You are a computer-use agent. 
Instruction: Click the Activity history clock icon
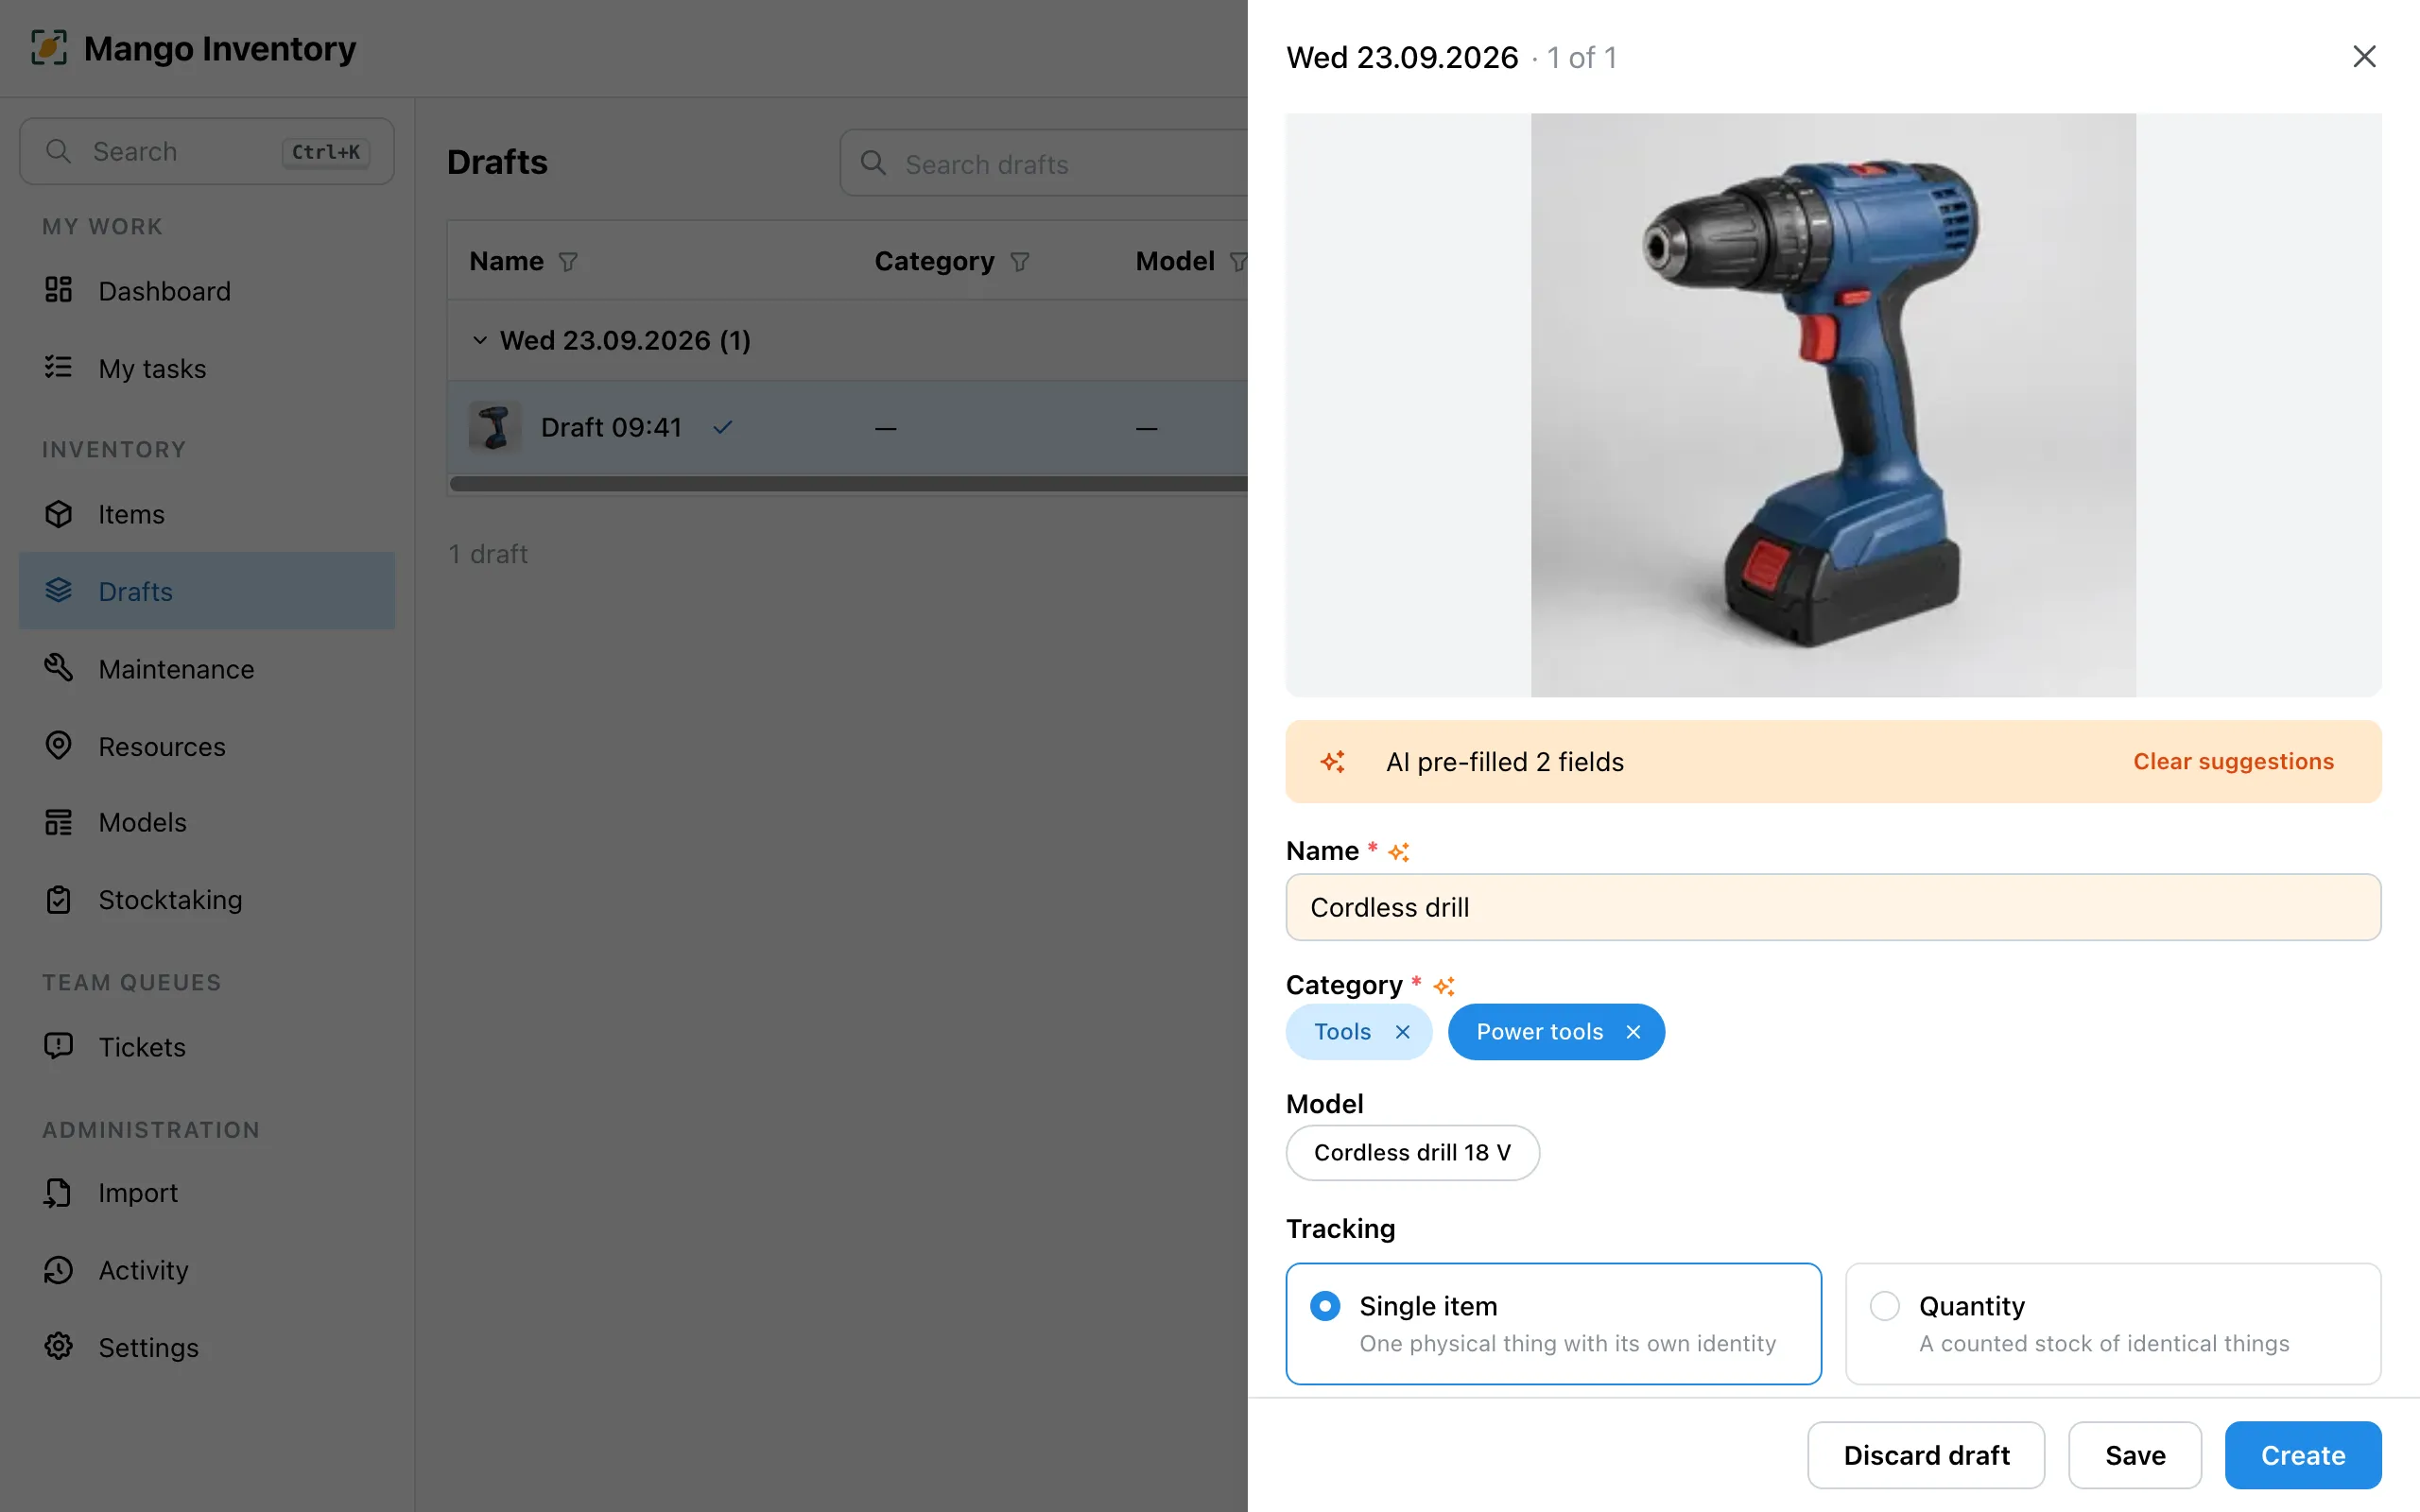click(x=58, y=1269)
